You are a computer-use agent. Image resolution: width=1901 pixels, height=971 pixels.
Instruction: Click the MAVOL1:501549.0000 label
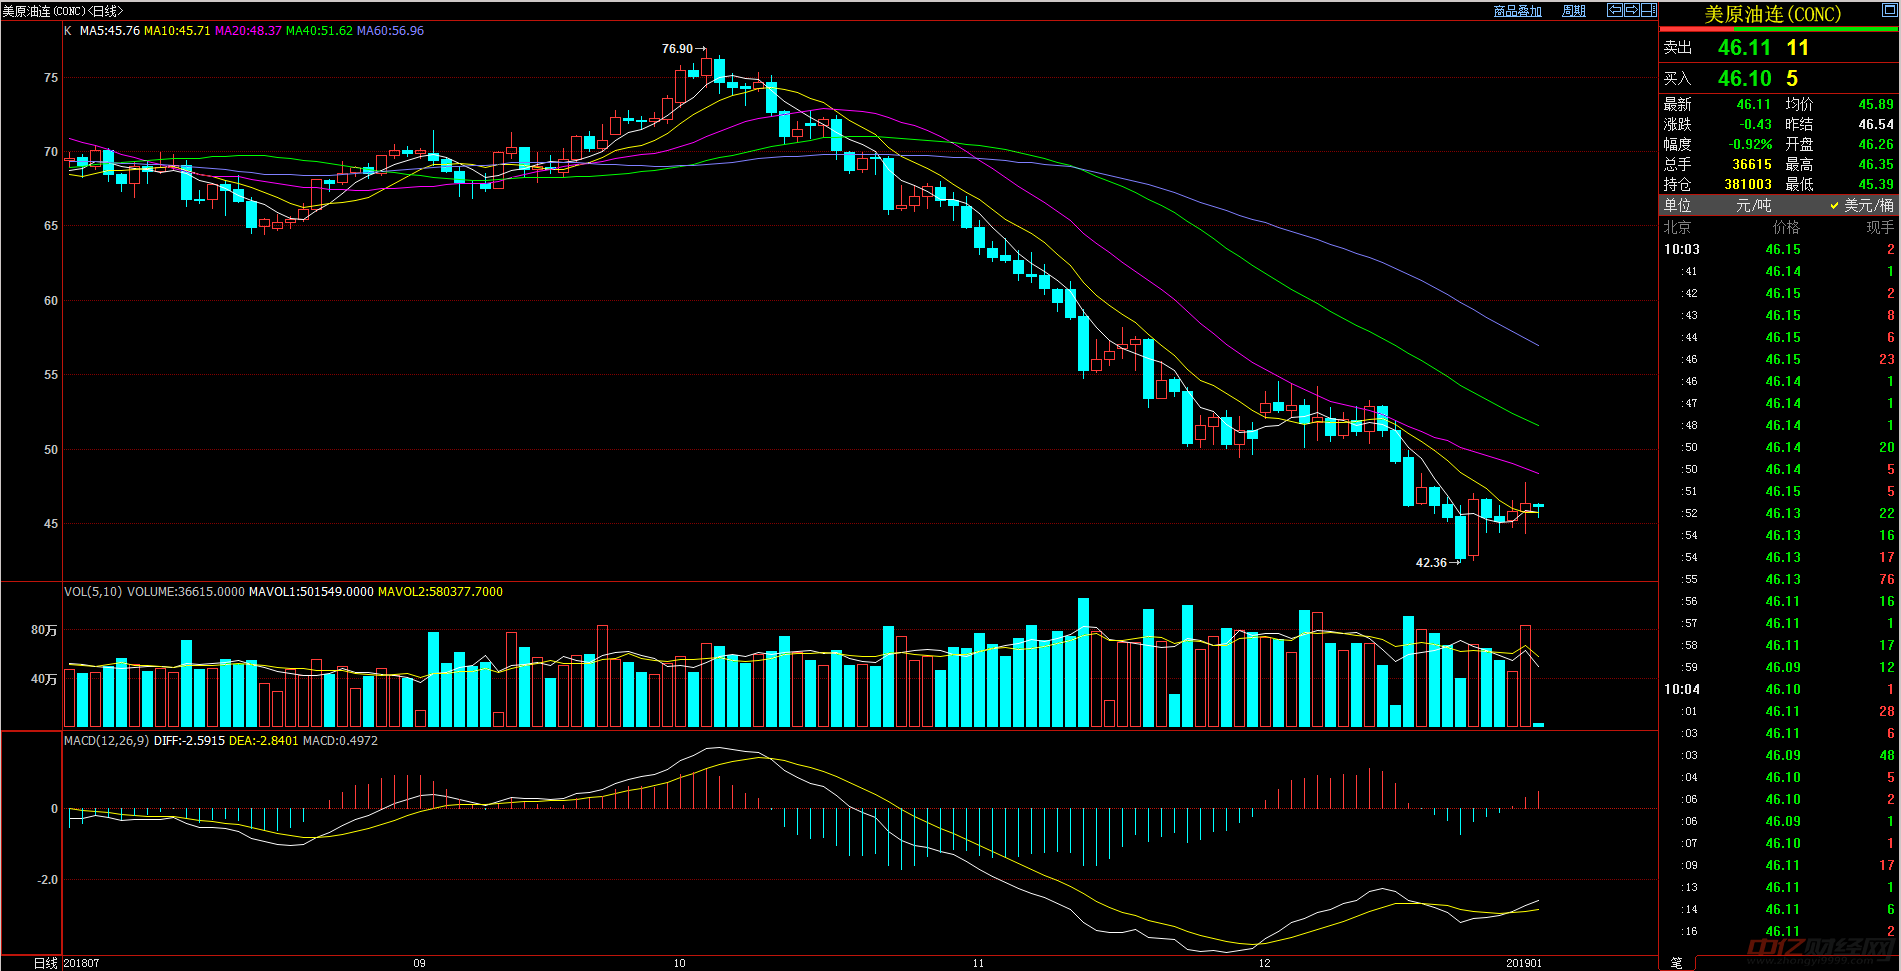pyautogui.click(x=311, y=592)
